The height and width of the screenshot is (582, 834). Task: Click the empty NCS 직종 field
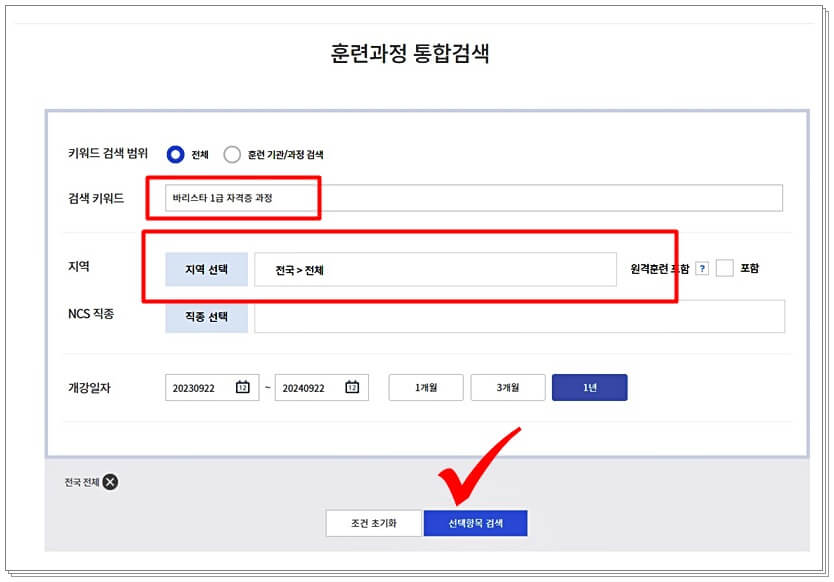(x=519, y=317)
